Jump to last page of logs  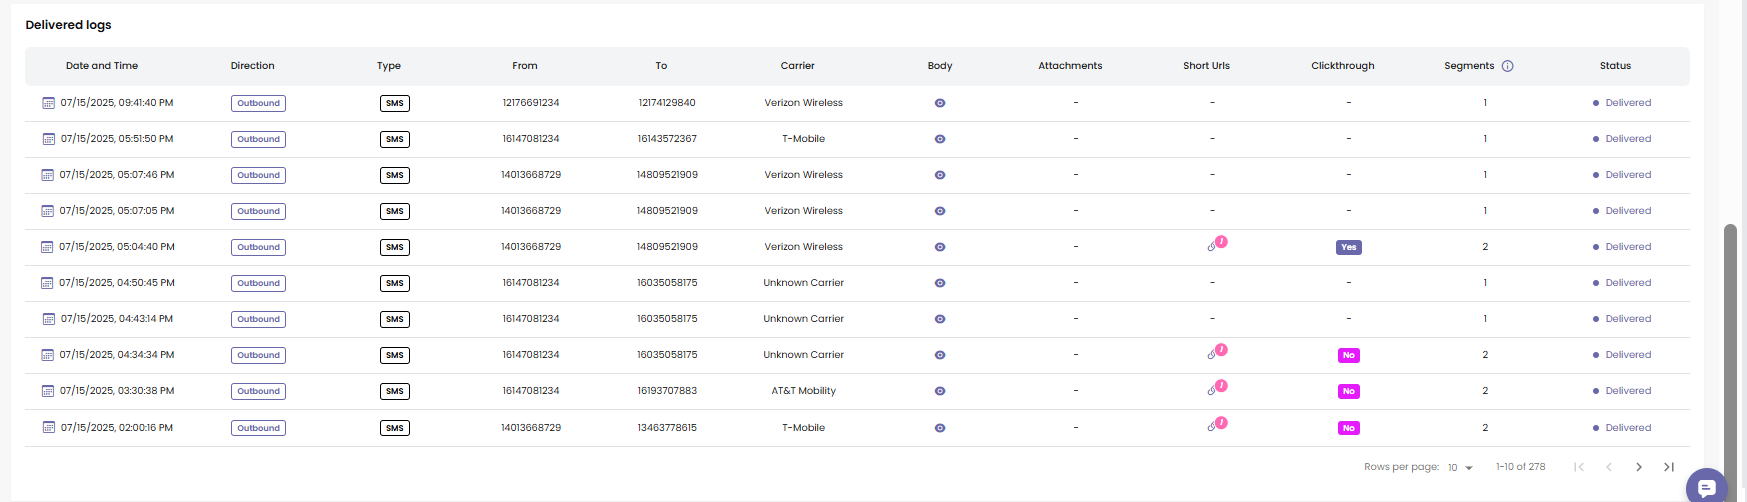1668,467
